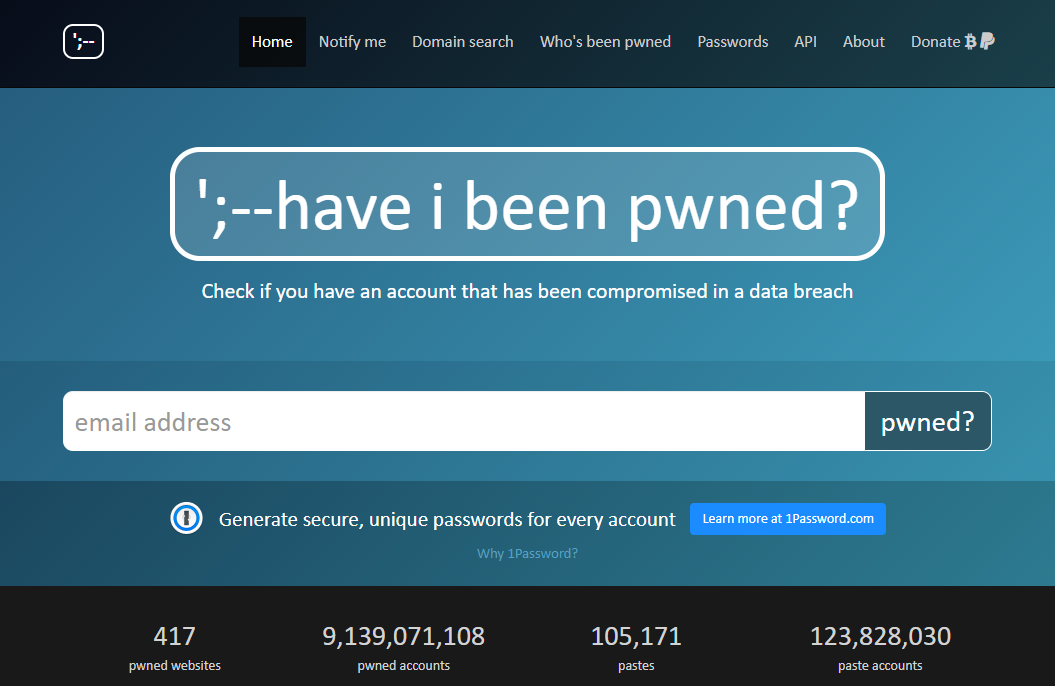The image size is (1055, 686).
Task: Open Who's been pwned page
Action: click(x=605, y=42)
